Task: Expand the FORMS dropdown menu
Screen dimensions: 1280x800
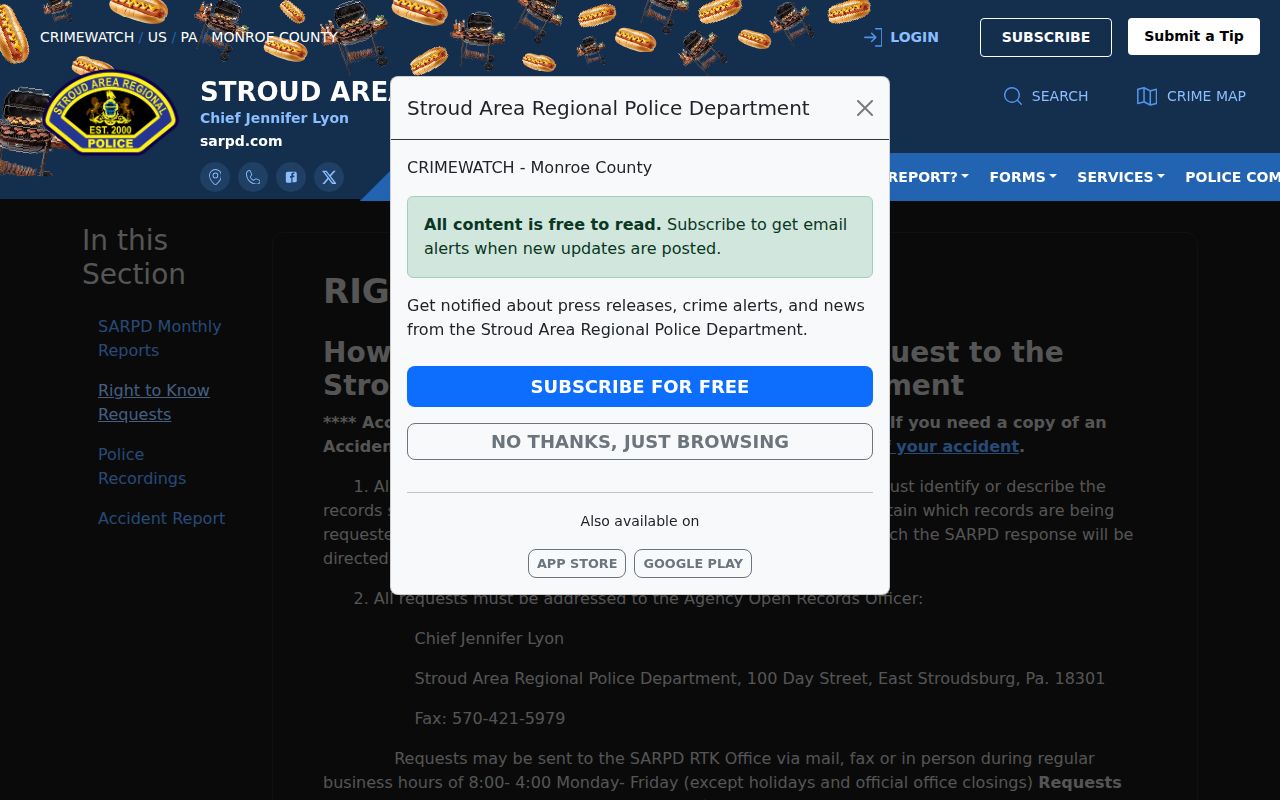Action: click(1023, 177)
